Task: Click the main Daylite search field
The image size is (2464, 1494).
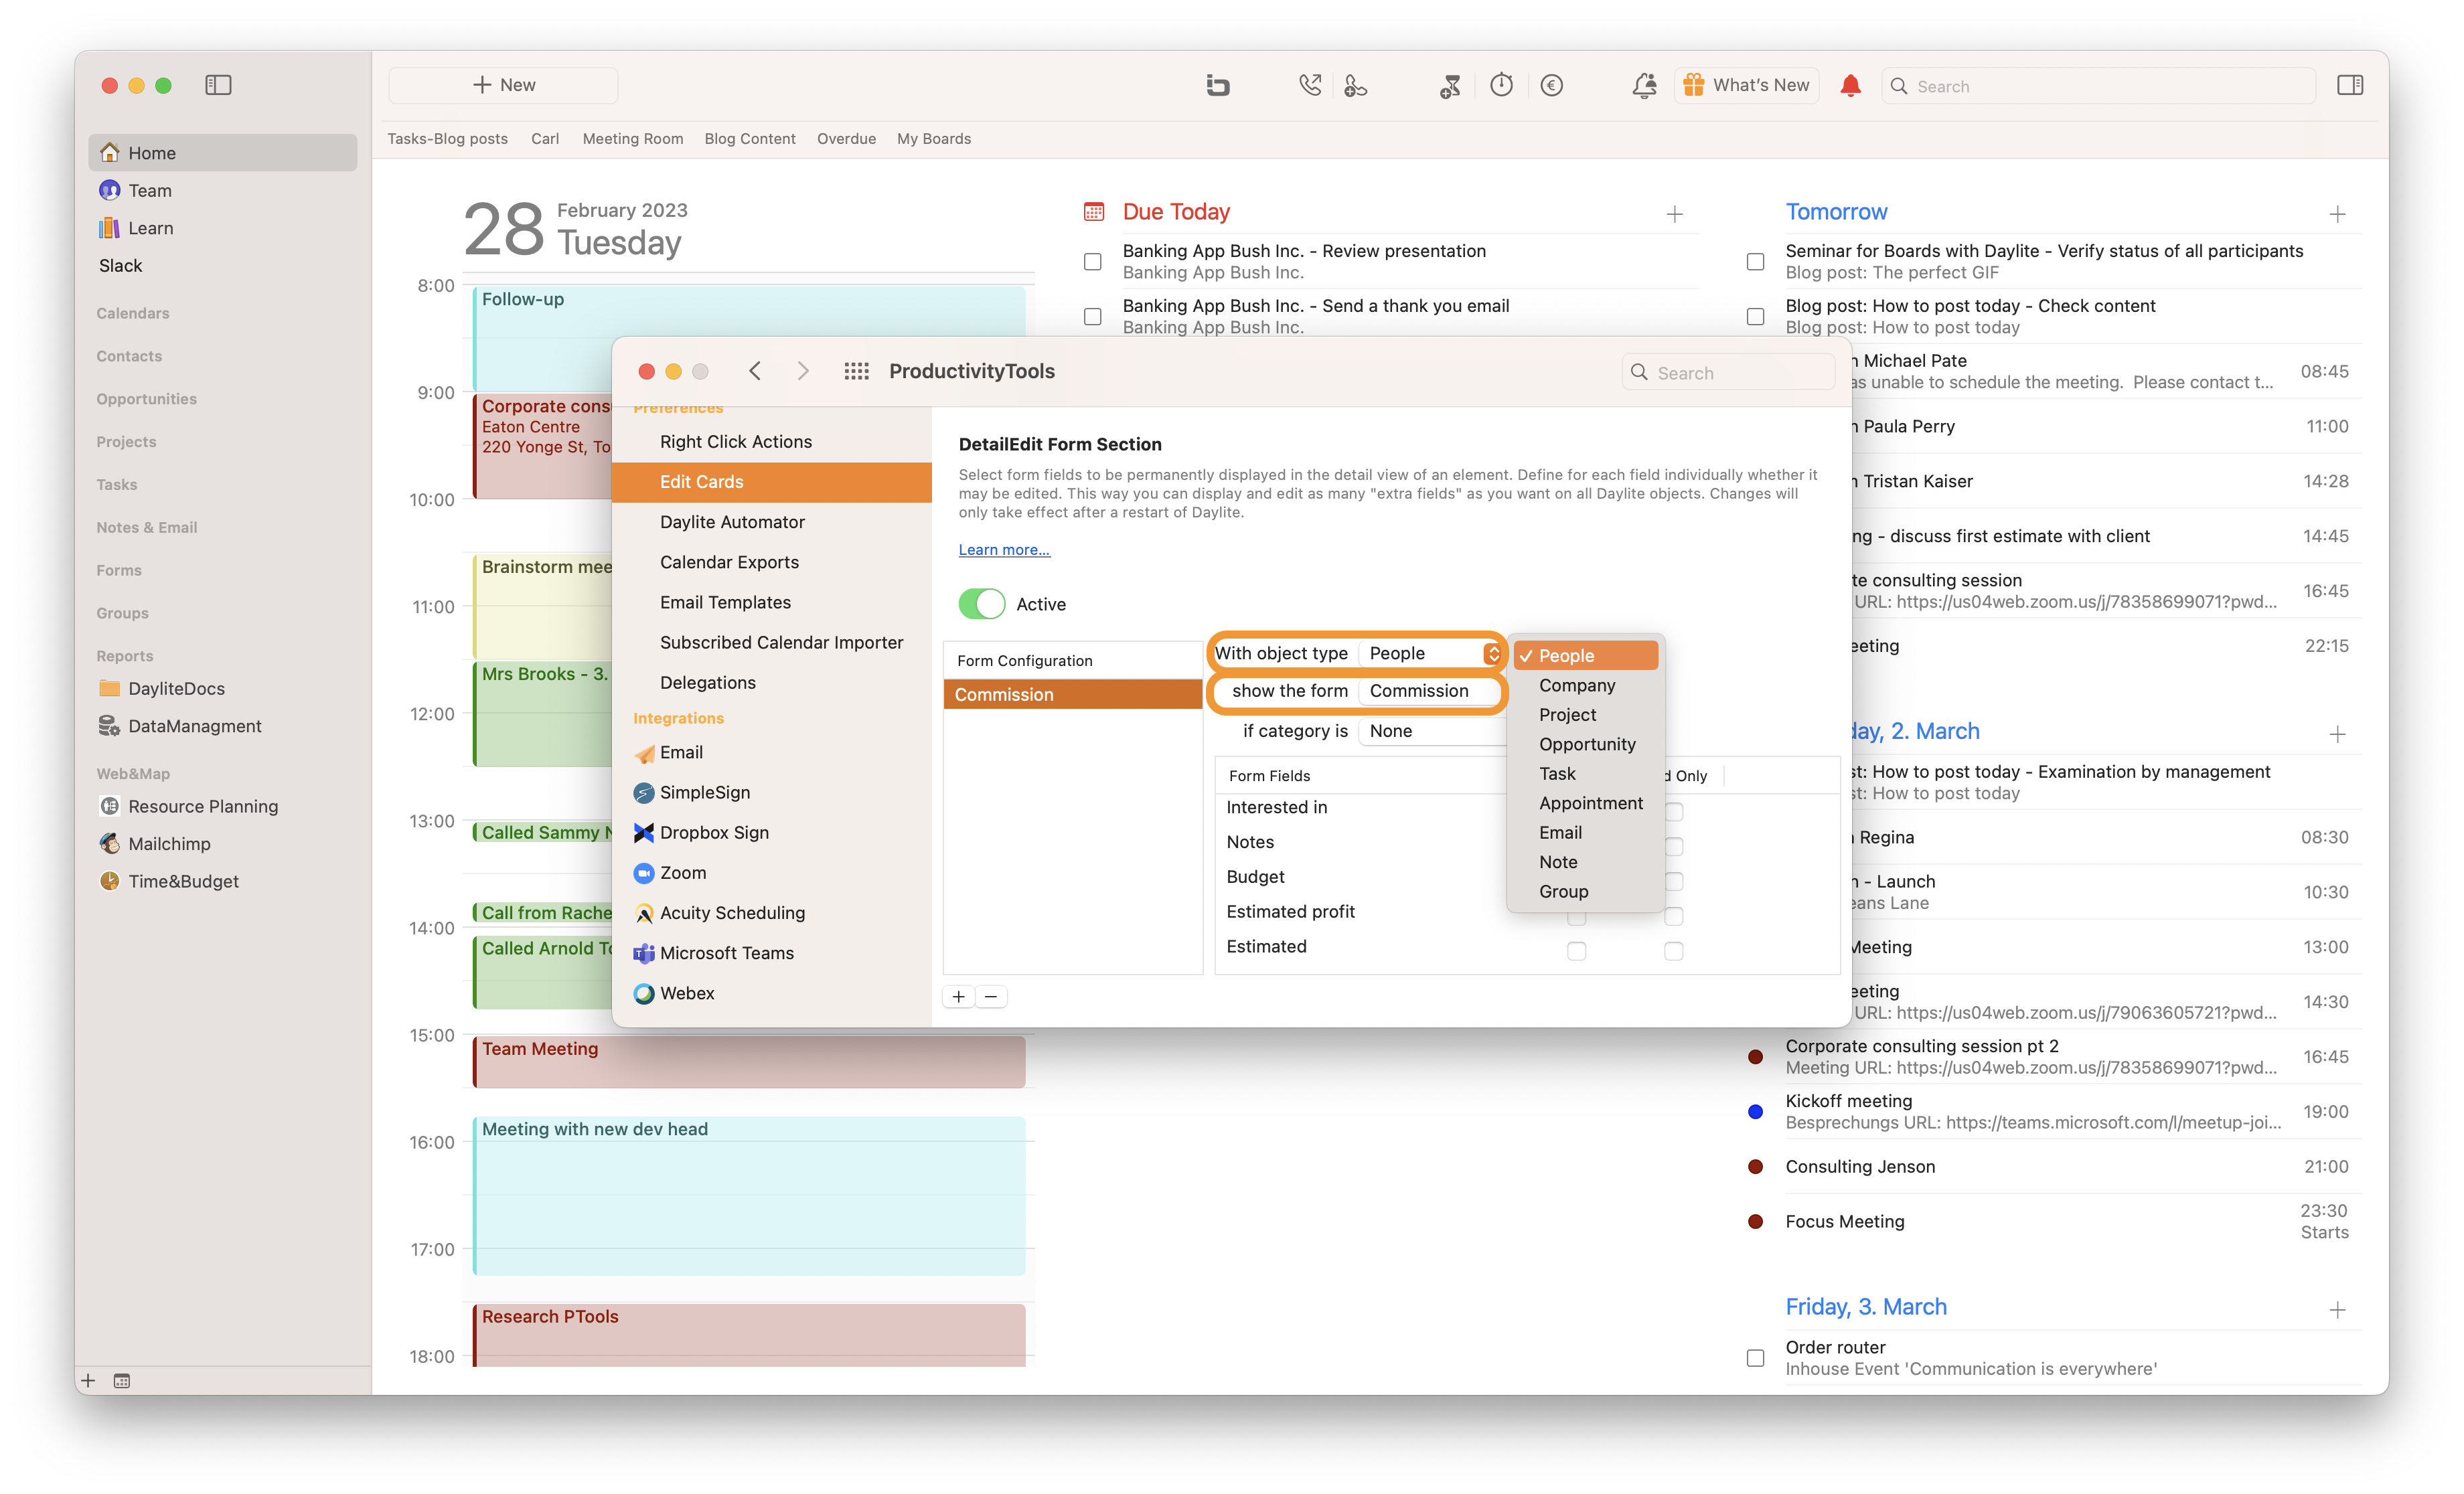Action: [x=2098, y=86]
